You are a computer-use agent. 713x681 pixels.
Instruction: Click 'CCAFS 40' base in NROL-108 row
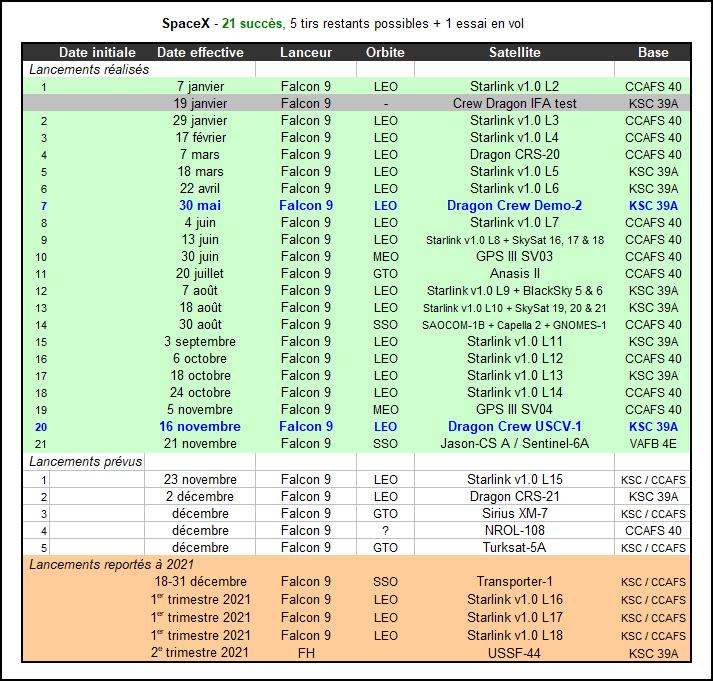click(x=653, y=531)
